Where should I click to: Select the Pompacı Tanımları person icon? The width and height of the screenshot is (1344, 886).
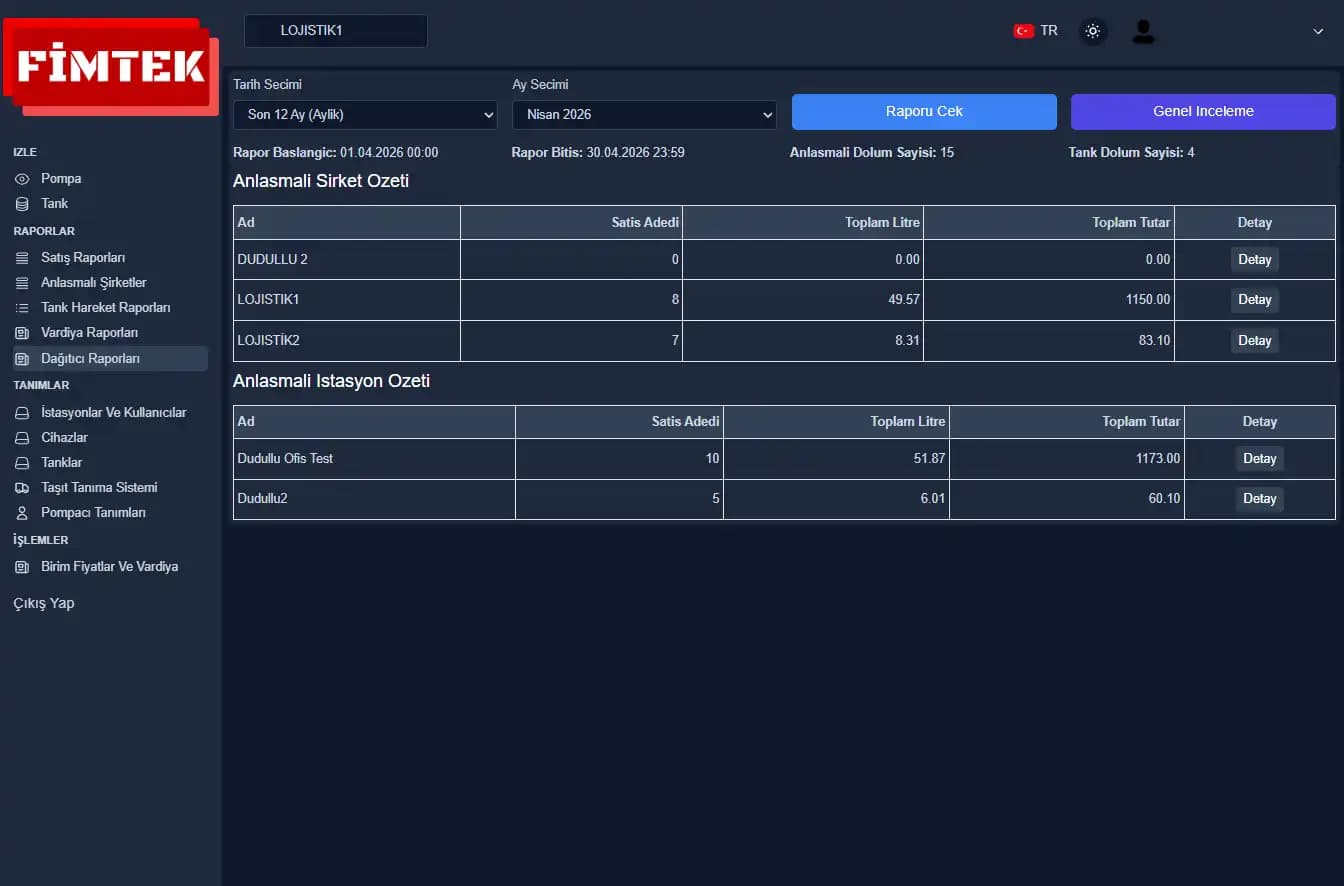pyautogui.click(x=22, y=512)
